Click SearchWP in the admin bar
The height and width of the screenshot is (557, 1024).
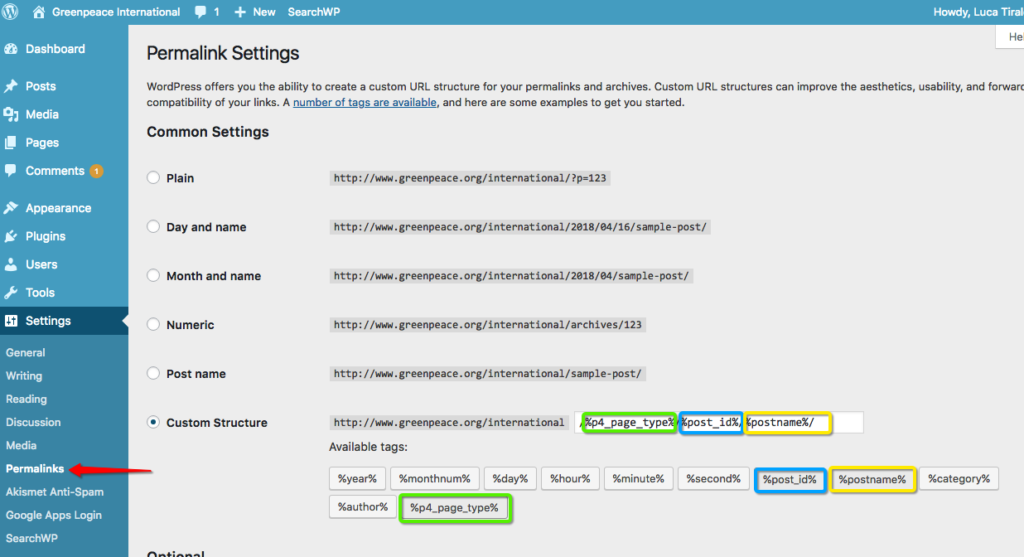click(313, 12)
